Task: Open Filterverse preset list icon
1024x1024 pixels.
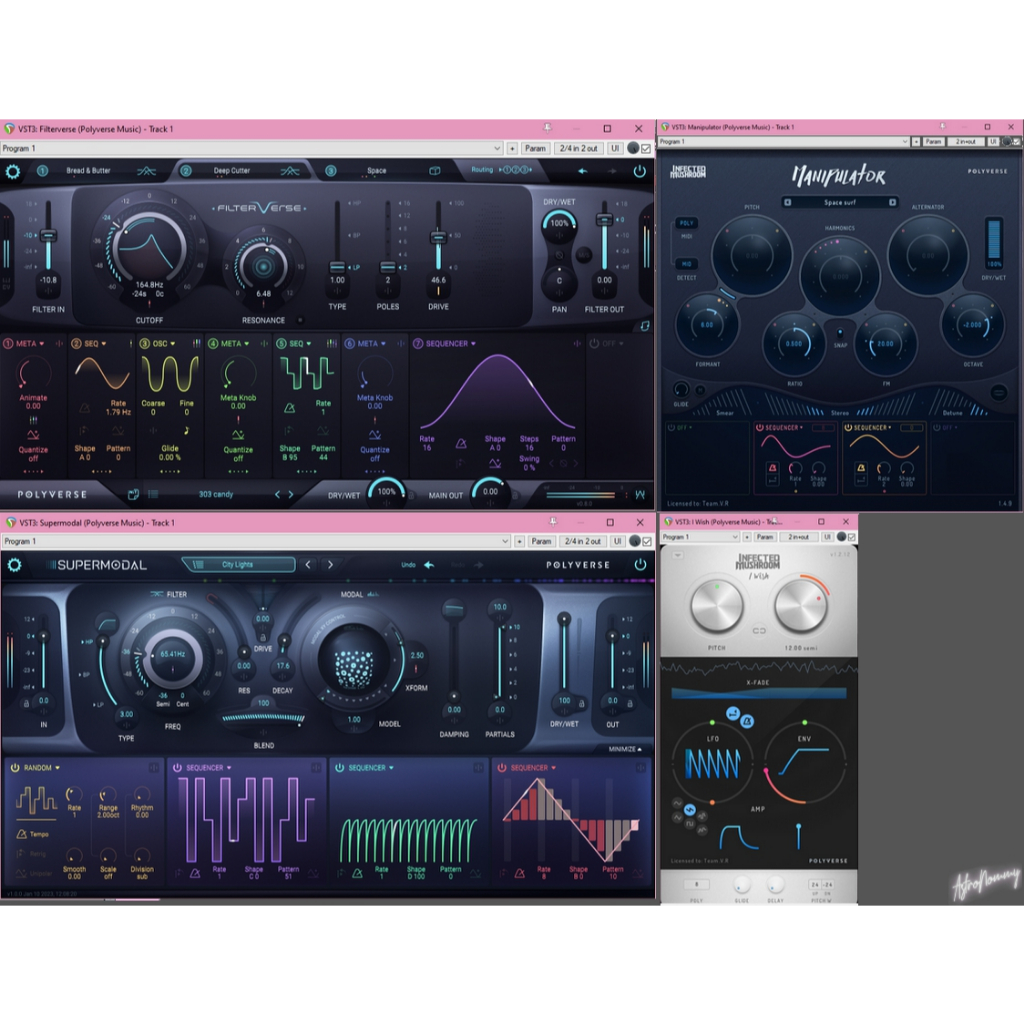Action: (x=153, y=494)
